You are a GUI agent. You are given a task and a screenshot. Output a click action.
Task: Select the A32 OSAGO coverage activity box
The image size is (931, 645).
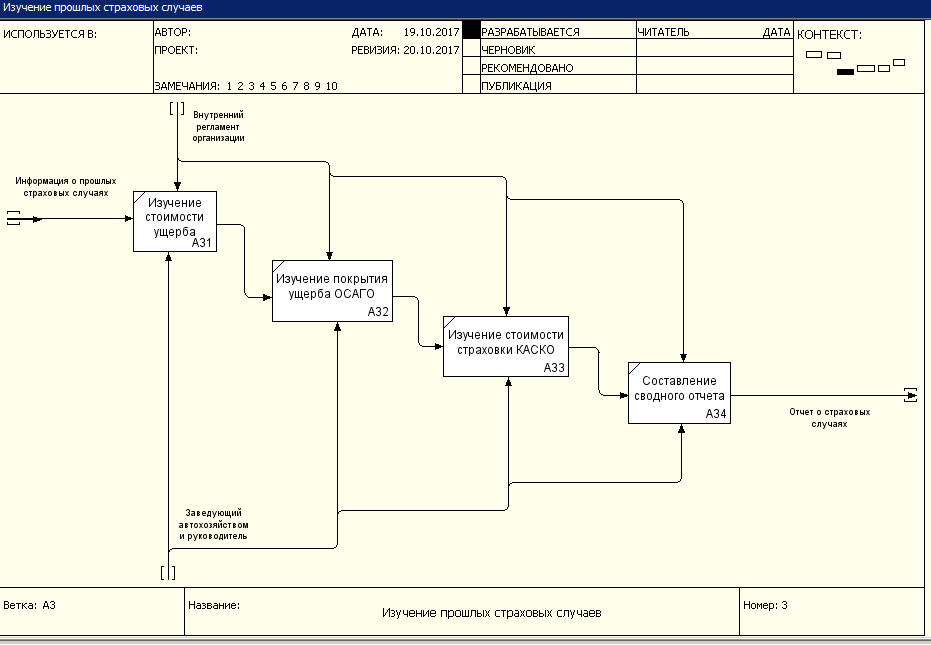click(x=332, y=291)
